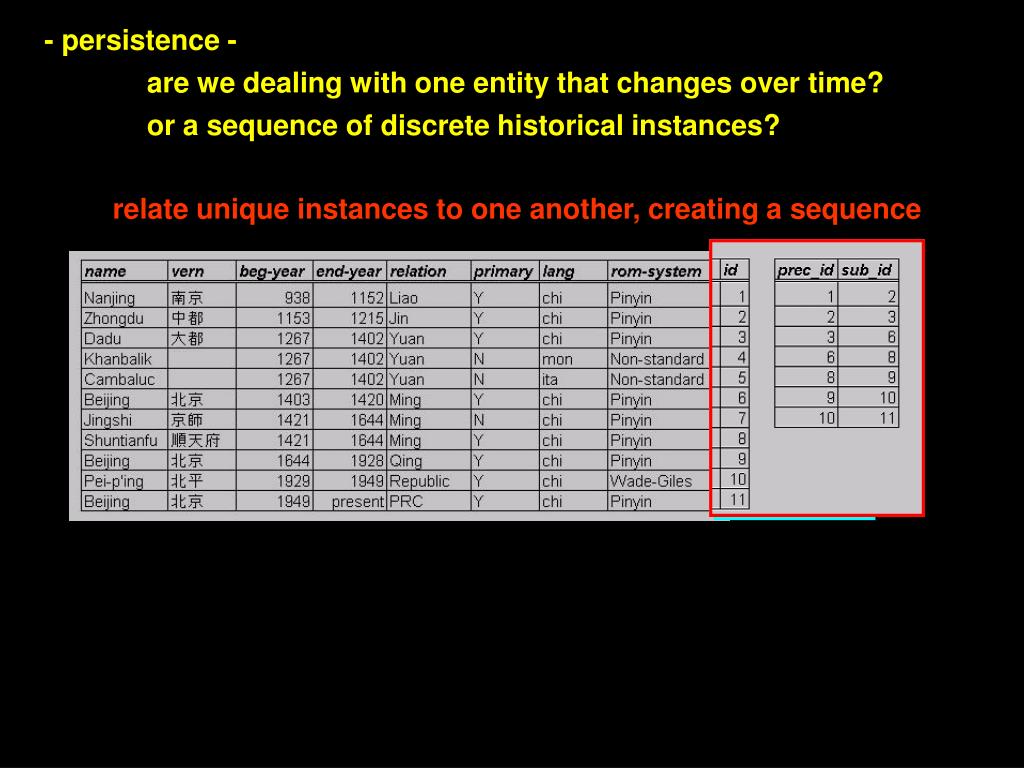Click the relation value 'Liao'

(403, 298)
